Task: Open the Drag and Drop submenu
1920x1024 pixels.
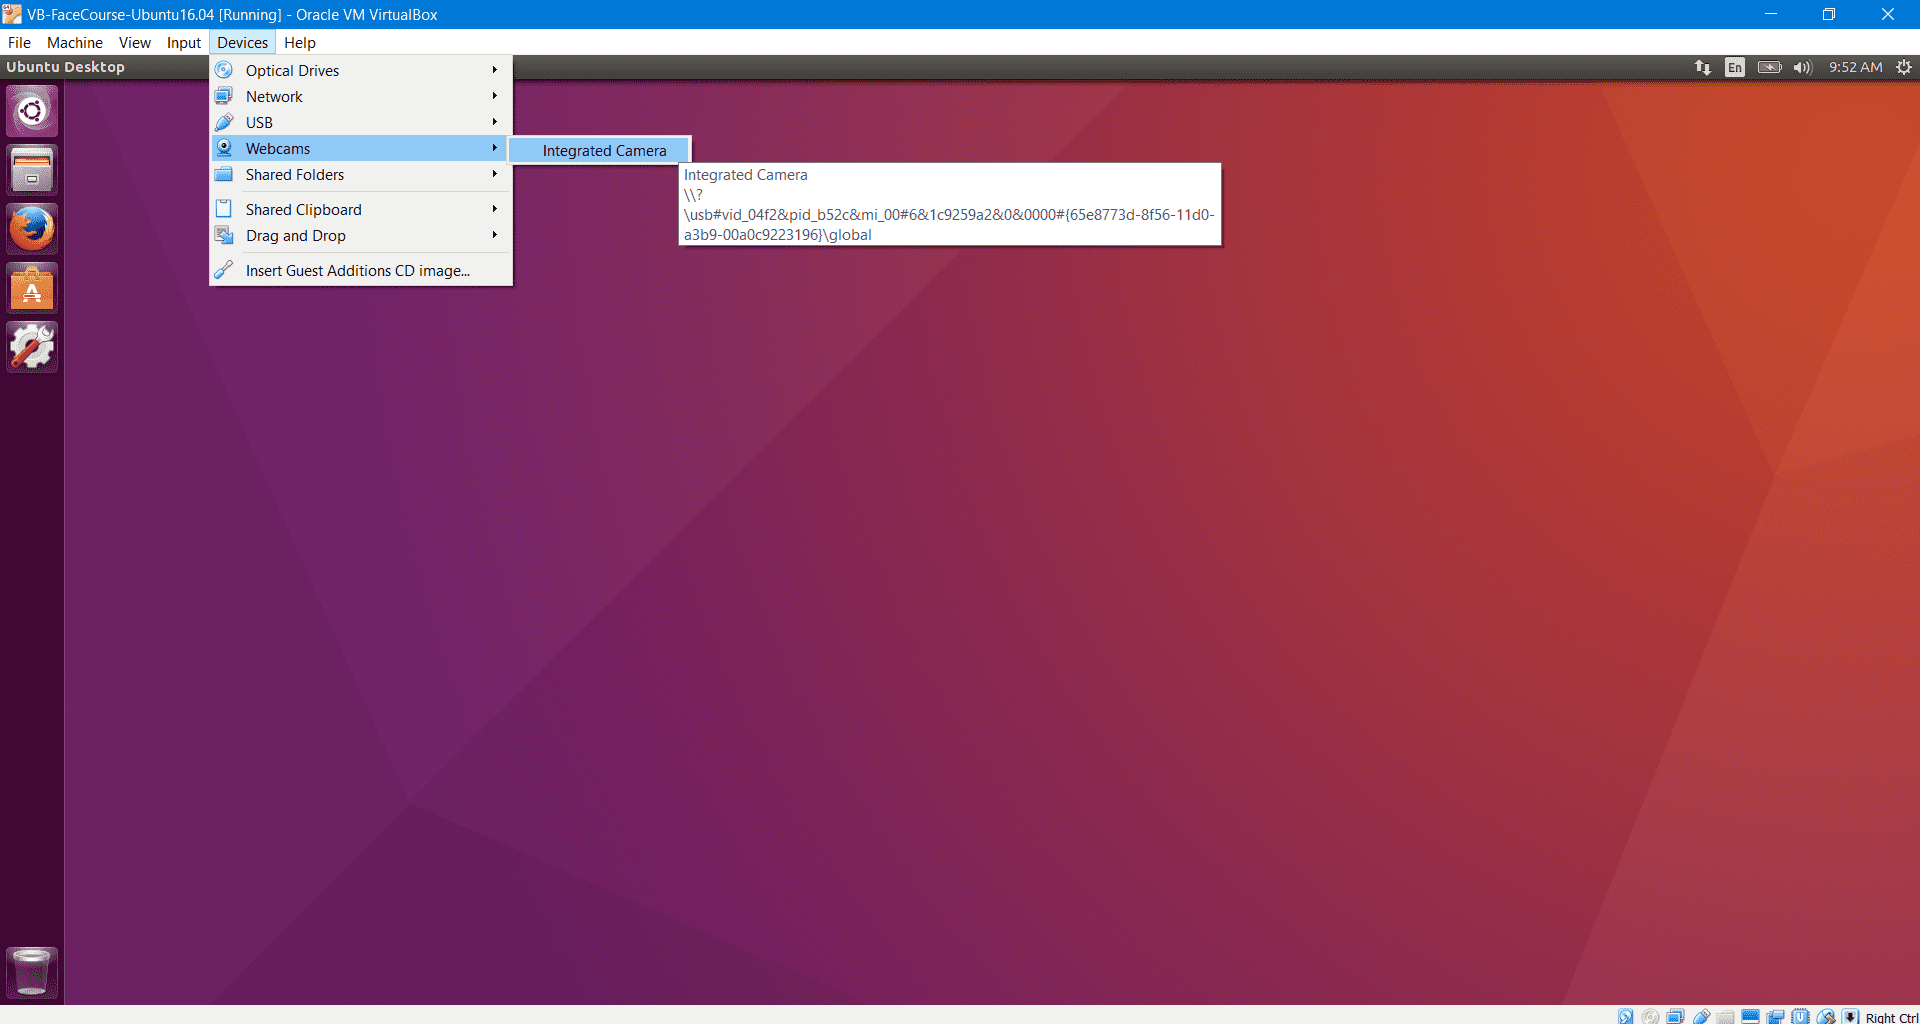Action: 361,235
